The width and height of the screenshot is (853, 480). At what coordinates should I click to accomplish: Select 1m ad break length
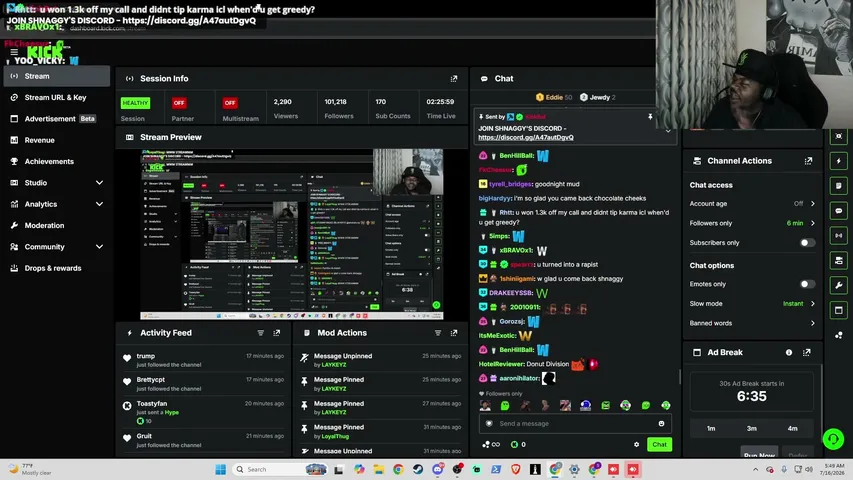[710, 428]
